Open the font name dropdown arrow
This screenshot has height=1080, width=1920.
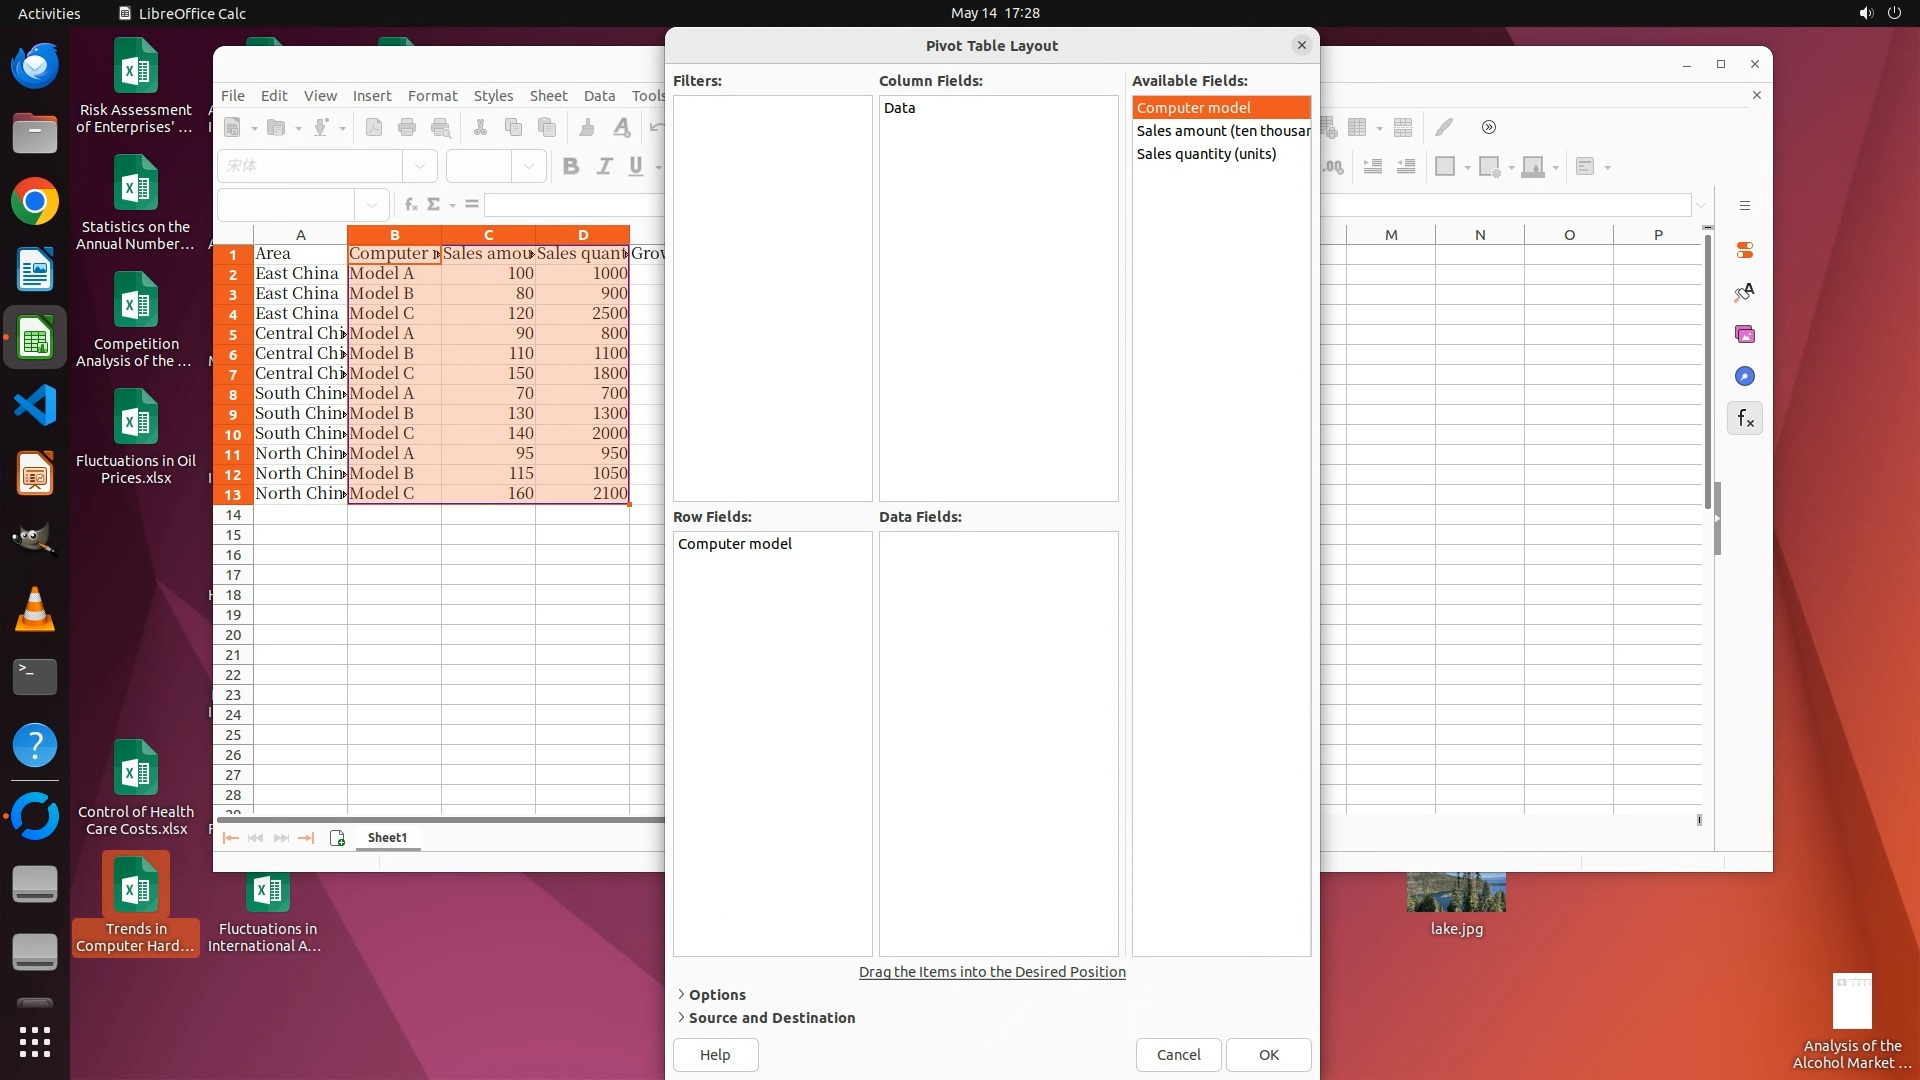coord(420,166)
